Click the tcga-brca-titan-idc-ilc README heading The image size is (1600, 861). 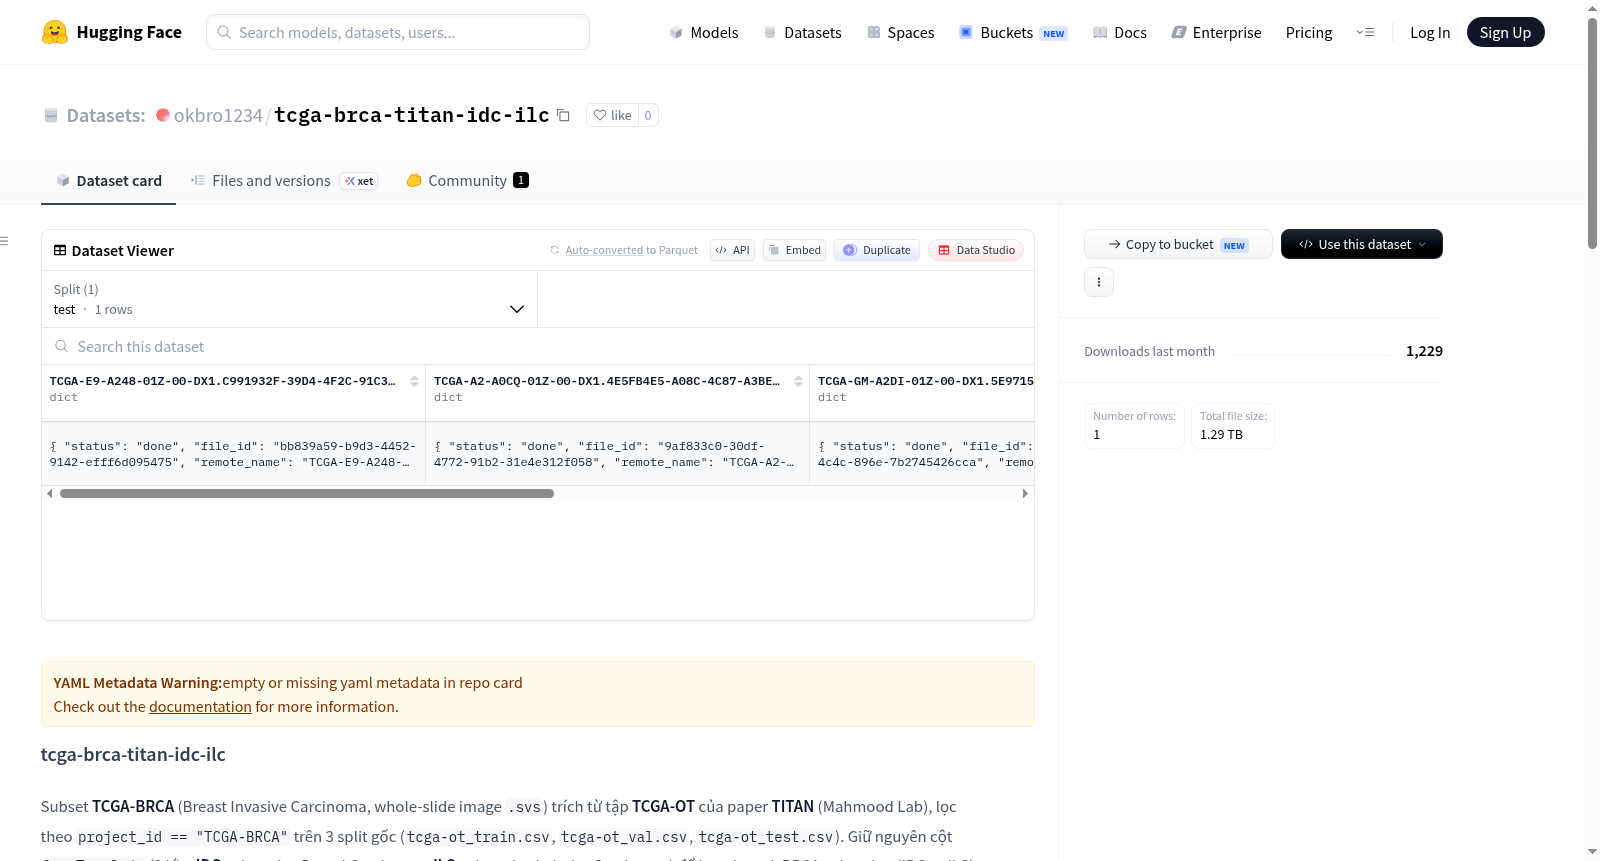133,755
